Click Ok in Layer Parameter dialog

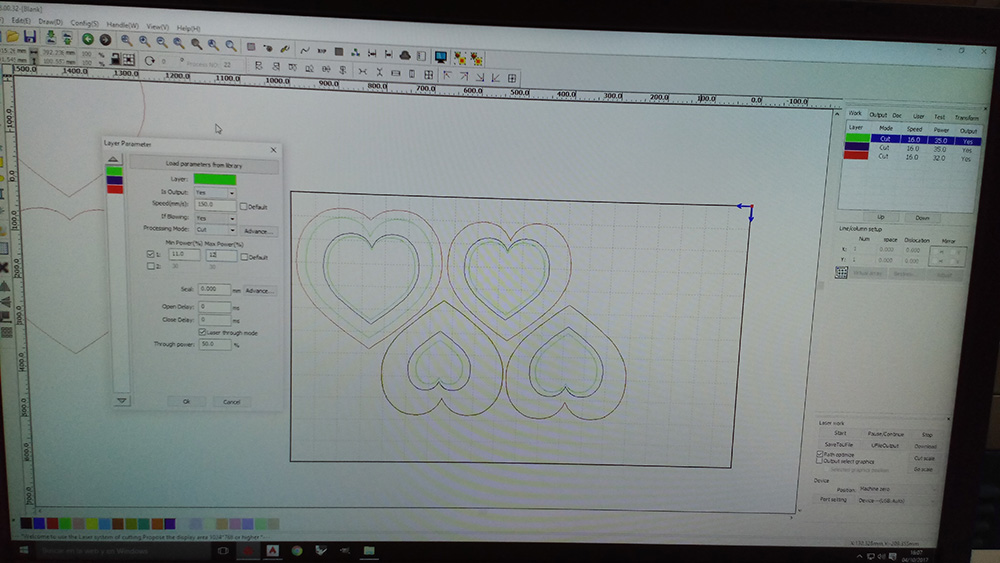click(186, 401)
